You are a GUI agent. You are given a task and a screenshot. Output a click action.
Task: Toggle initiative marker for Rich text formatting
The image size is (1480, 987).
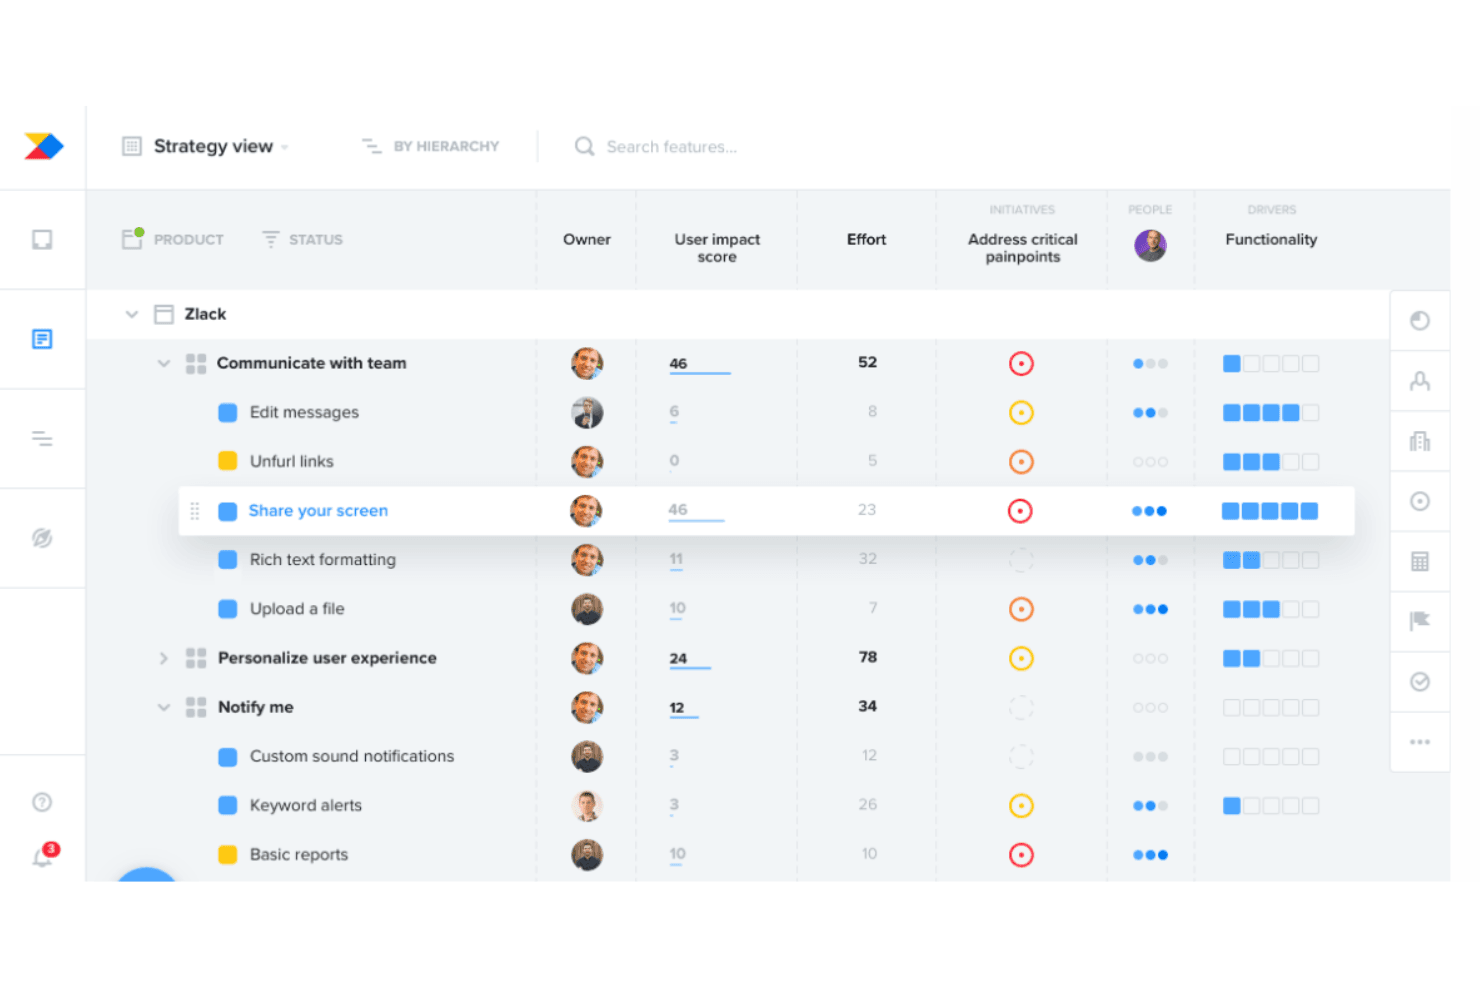tap(1021, 560)
